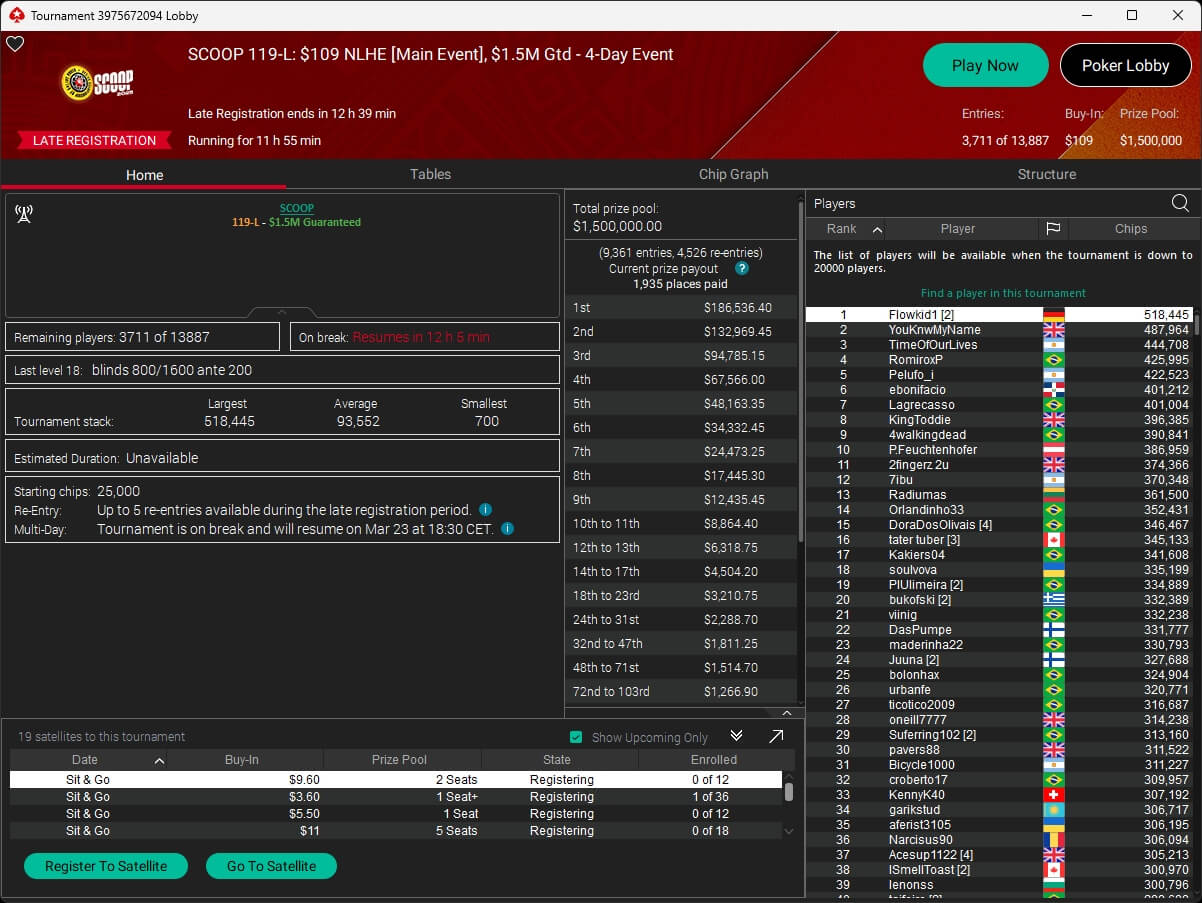Collapse the payout list using the up chevron

pyautogui.click(x=786, y=713)
